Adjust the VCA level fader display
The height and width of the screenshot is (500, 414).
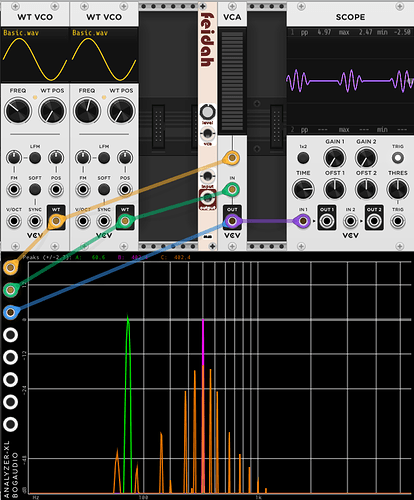coord(232,81)
